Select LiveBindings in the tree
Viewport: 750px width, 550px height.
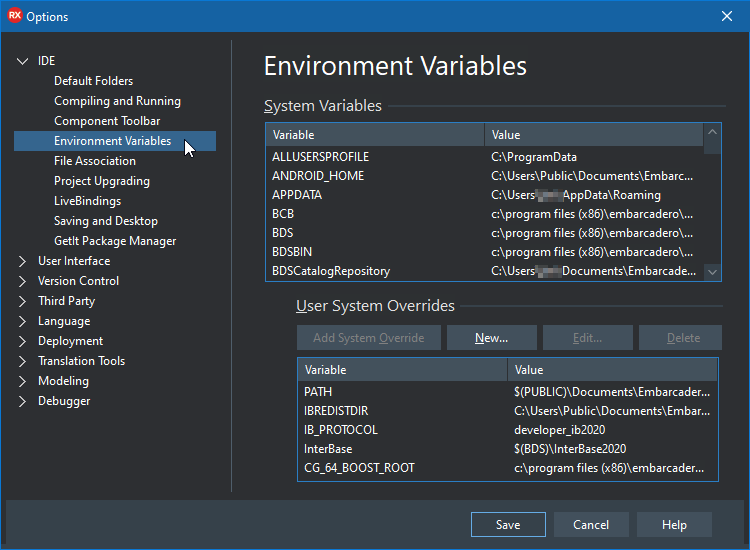coord(87,201)
